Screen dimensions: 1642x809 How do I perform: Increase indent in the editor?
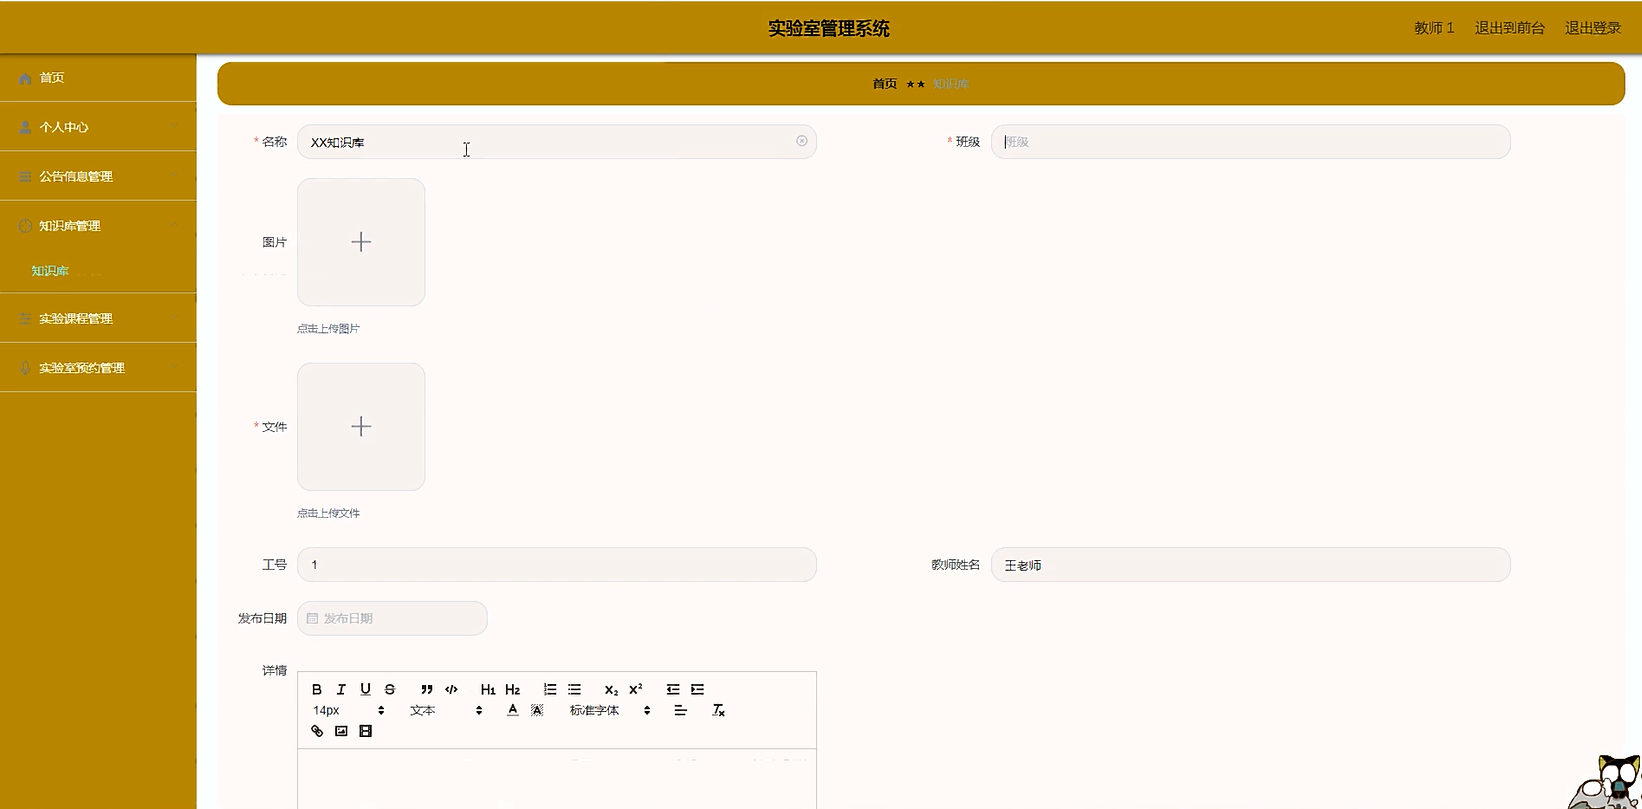coord(697,689)
